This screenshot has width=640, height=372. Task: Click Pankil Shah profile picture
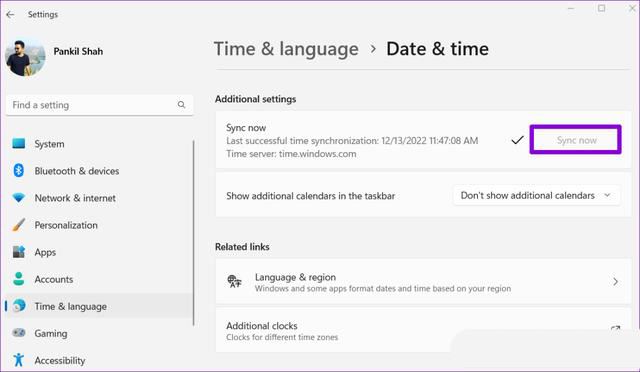pyautogui.click(x=25, y=58)
